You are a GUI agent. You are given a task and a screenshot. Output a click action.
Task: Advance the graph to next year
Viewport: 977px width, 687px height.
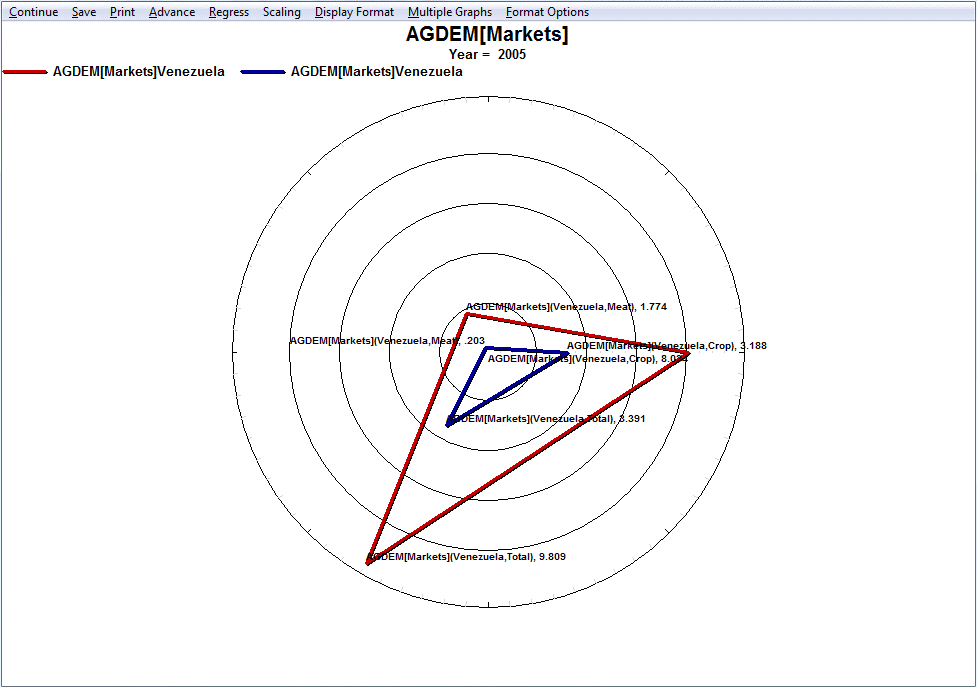point(172,12)
